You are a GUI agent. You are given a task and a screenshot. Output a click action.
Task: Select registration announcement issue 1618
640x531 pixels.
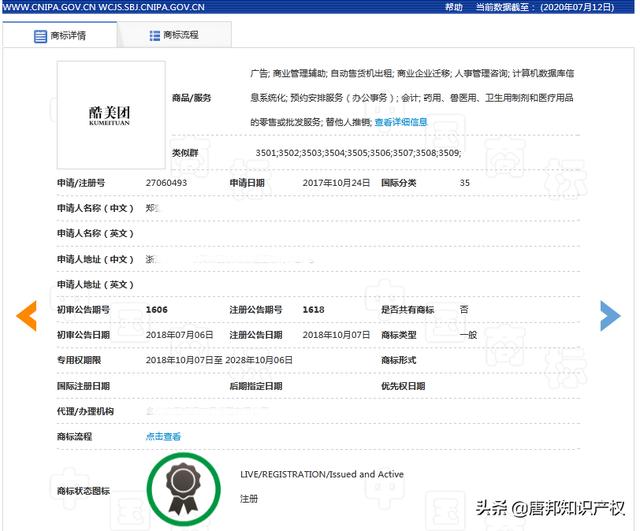313,310
